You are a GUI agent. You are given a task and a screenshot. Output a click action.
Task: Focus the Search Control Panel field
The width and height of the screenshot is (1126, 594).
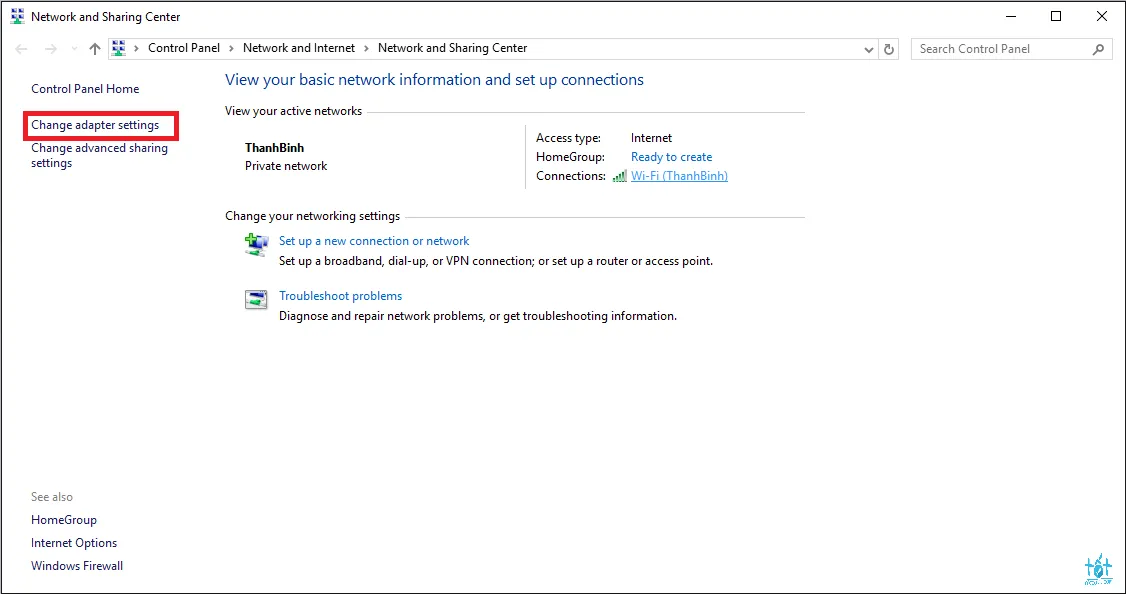(1000, 49)
